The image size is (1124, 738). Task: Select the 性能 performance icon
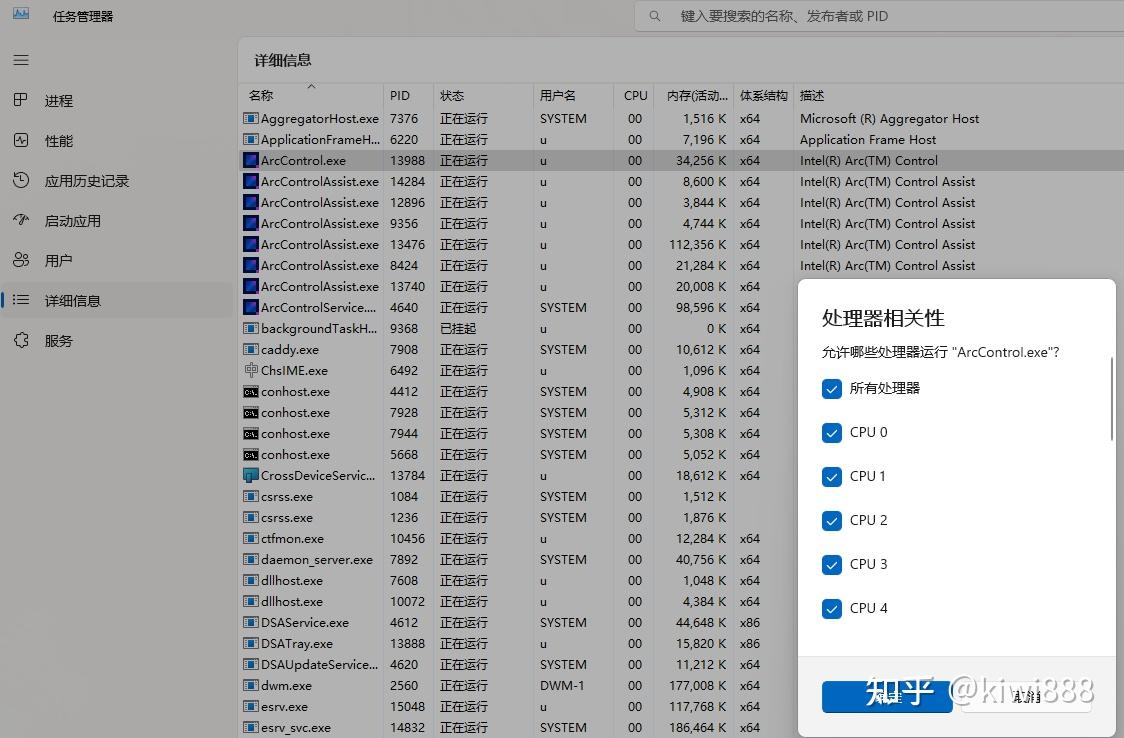(x=21, y=140)
